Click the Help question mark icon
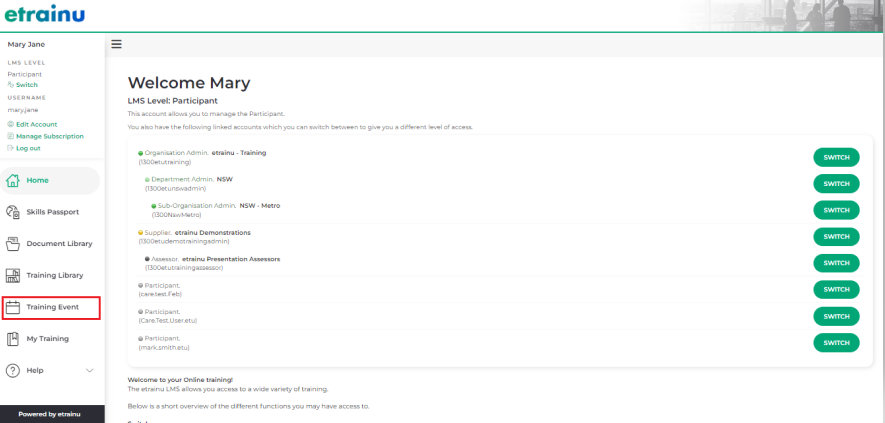This screenshot has height=423, width=885. [12, 370]
